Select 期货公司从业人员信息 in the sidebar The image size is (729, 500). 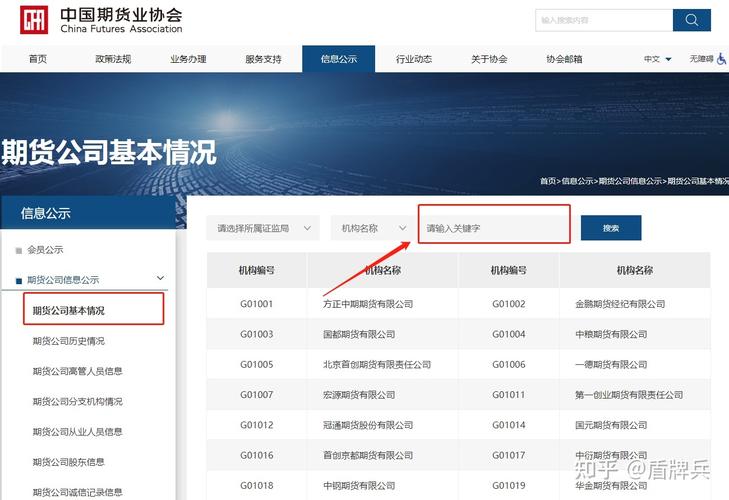click(77, 432)
